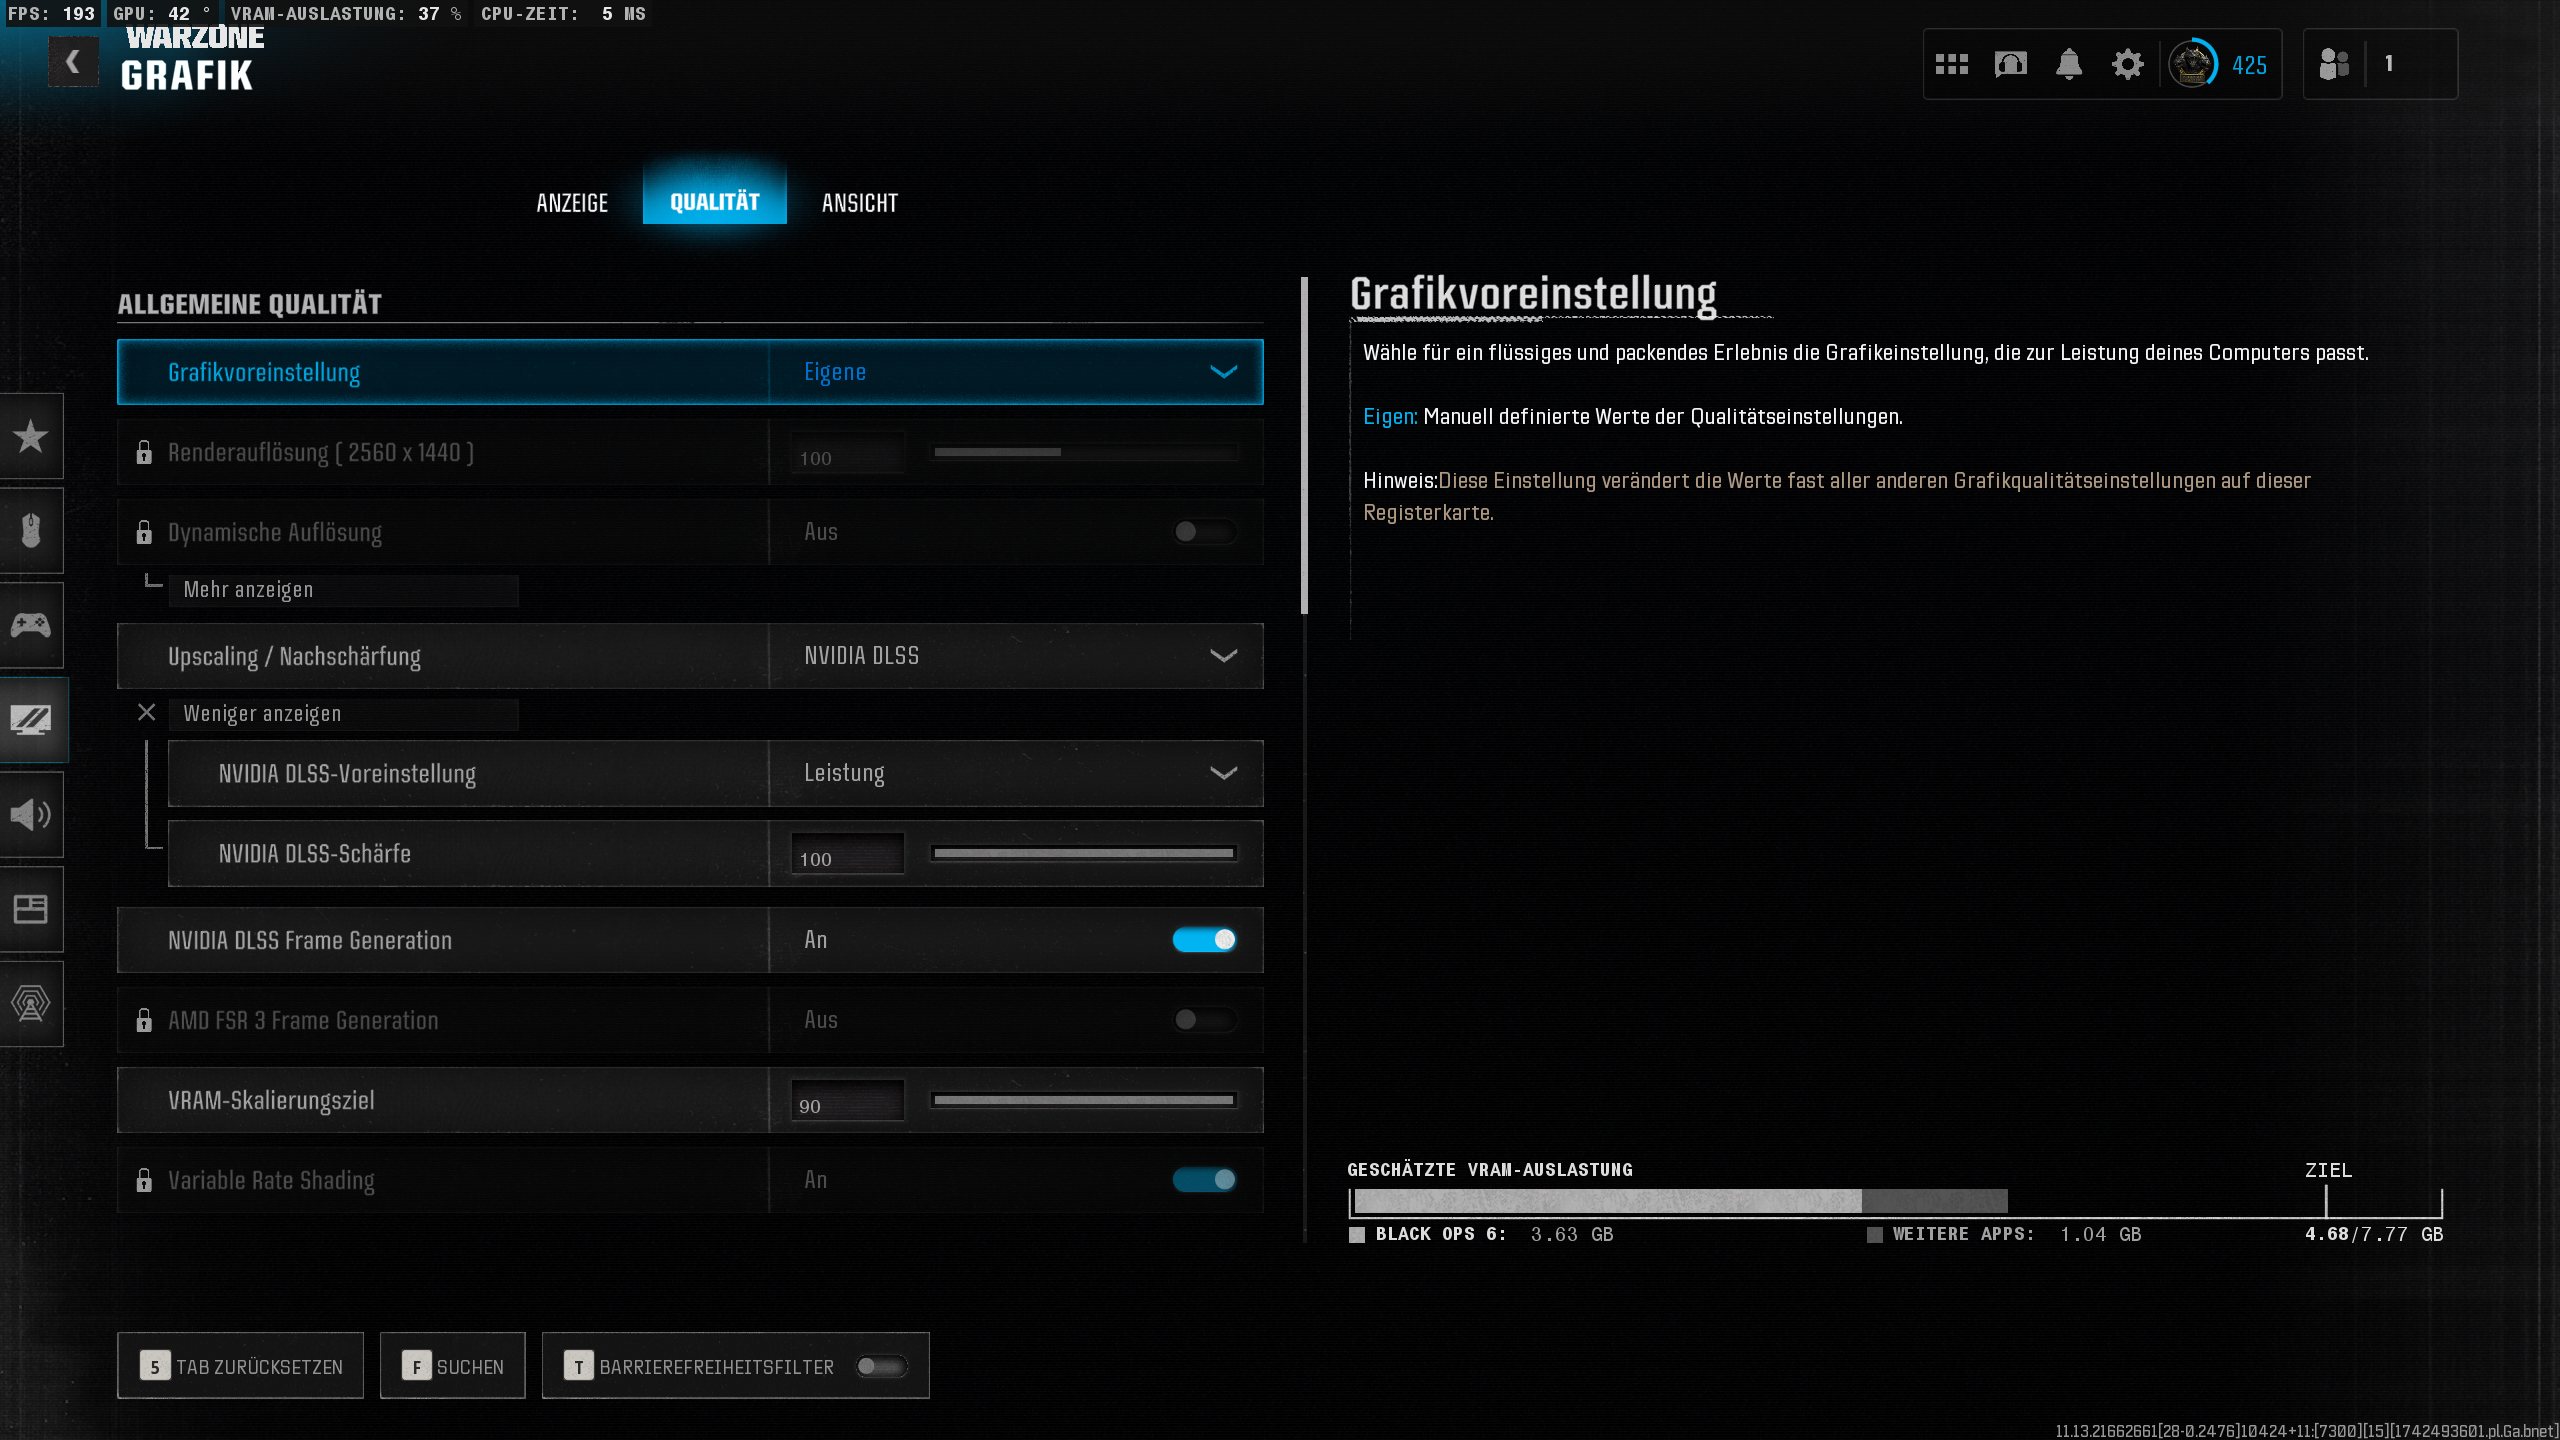The width and height of the screenshot is (2560, 1440).
Task: Toggle the Variable Rate Shading switch
Action: [1204, 1180]
